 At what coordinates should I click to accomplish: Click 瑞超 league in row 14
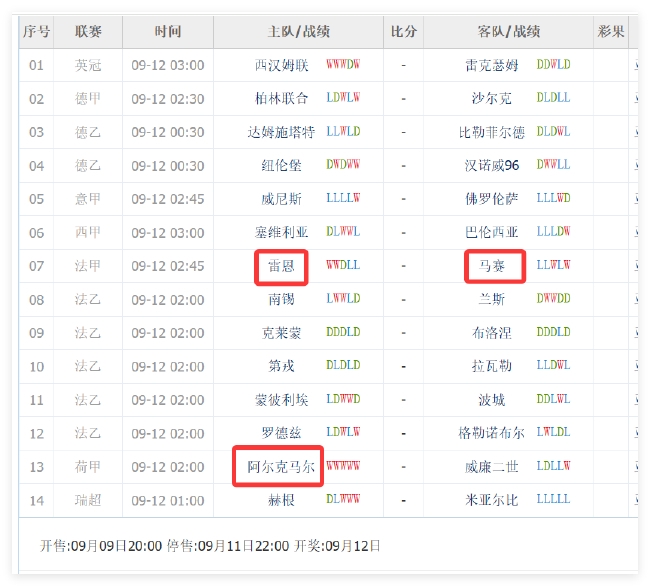pos(88,500)
